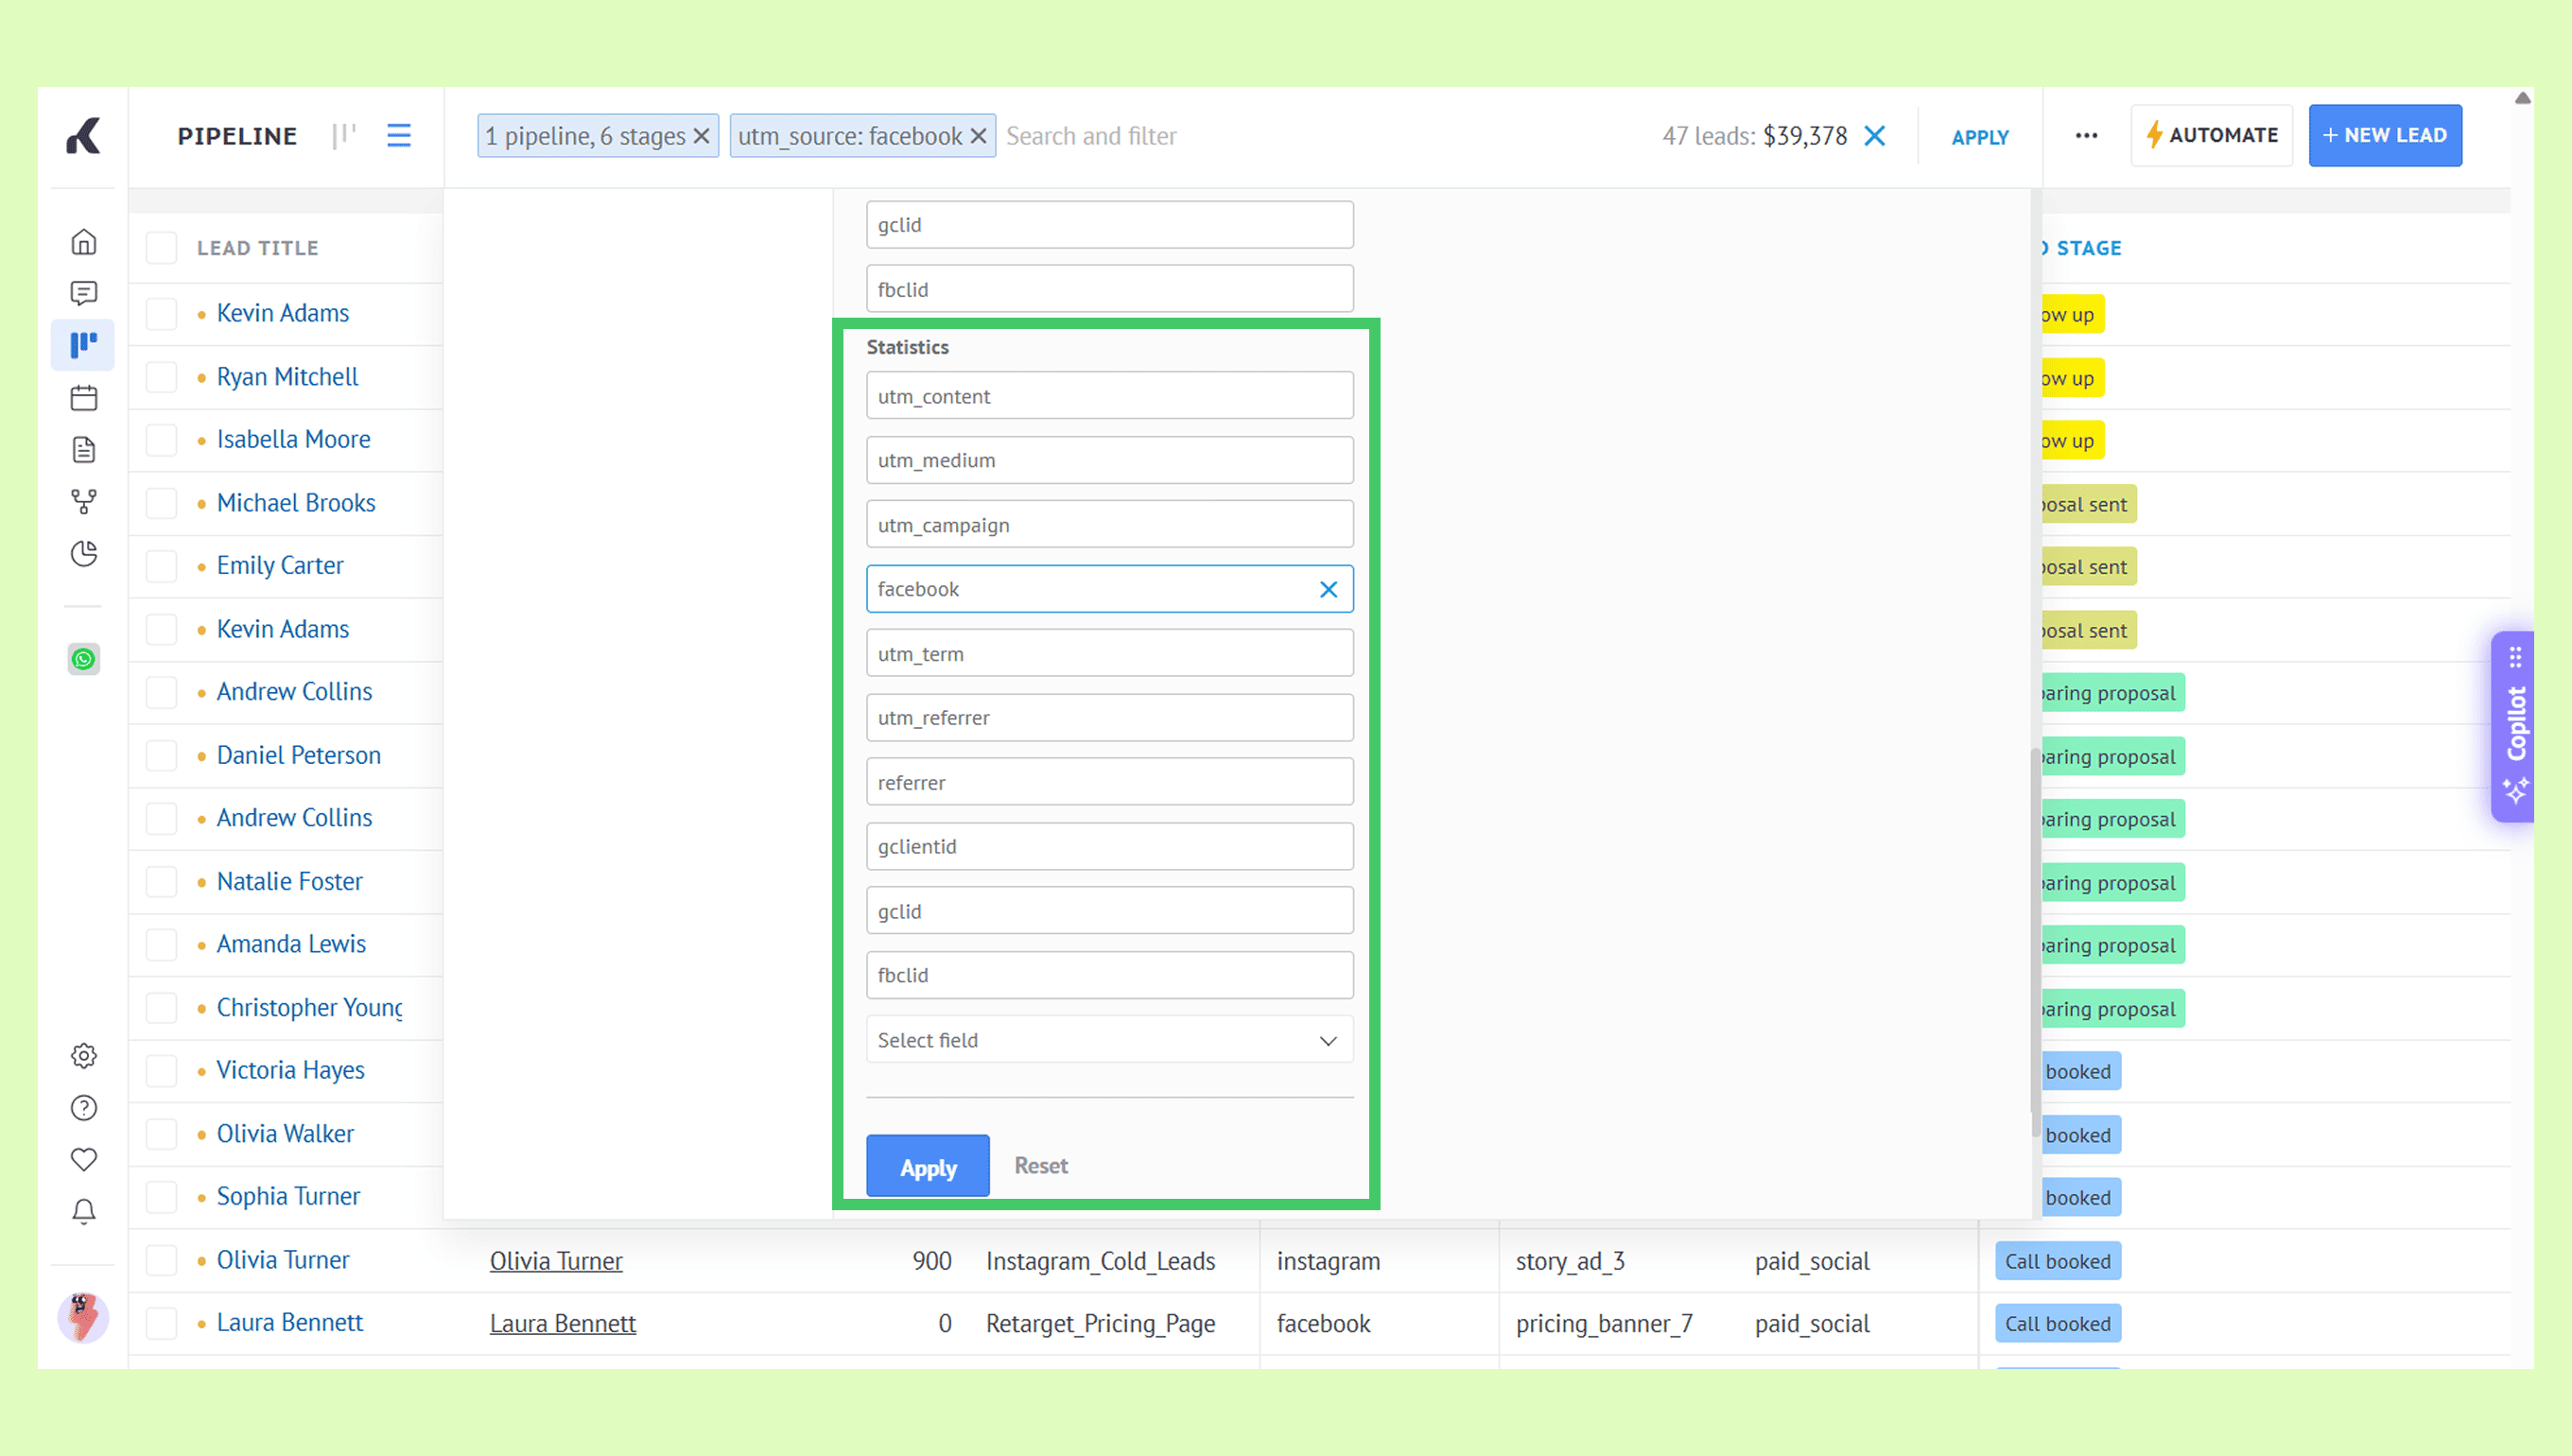Image resolution: width=2572 pixels, height=1456 pixels.
Task: Switch to list view icon
Action: [x=399, y=136]
